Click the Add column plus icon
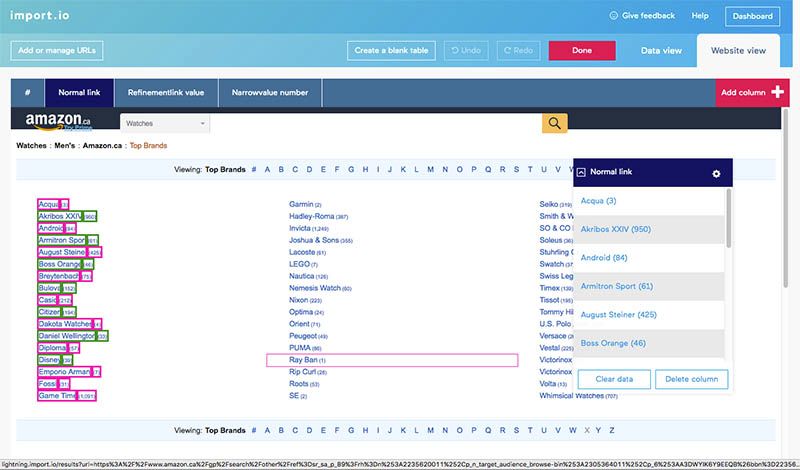Image resolution: width=800 pixels, height=470 pixels. [778, 92]
